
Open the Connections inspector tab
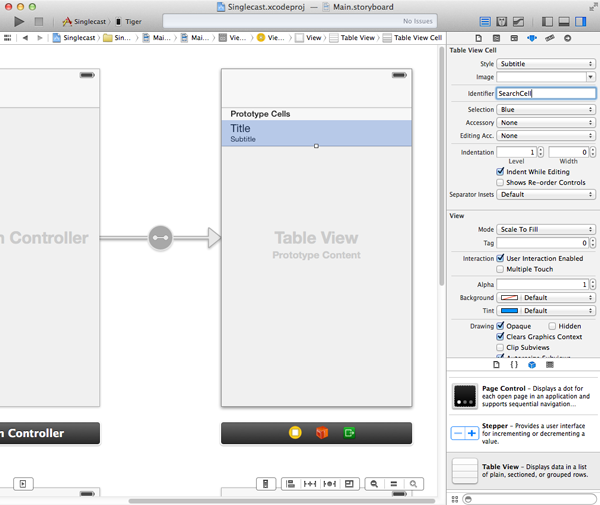click(567, 38)
